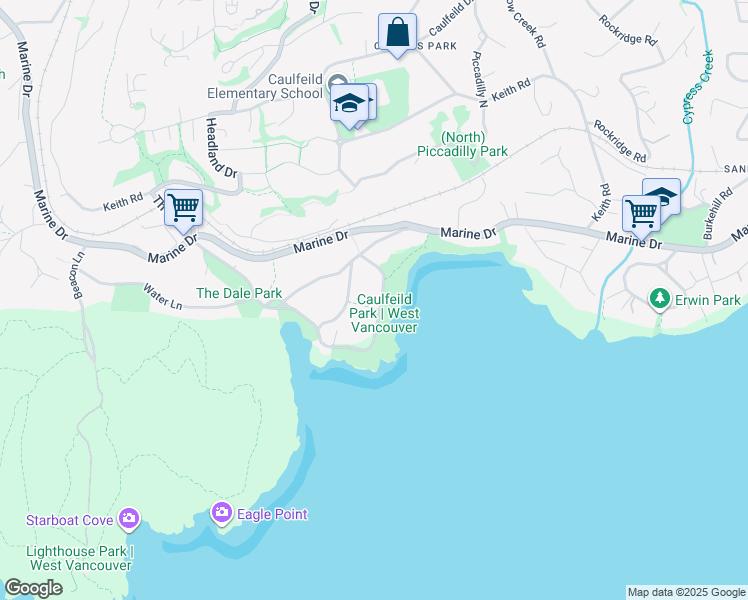The height and width of the screenshot is (600, 748).
Task: Click the Caulfeild Park | West Vancouver label
Action: pos(383,313)
